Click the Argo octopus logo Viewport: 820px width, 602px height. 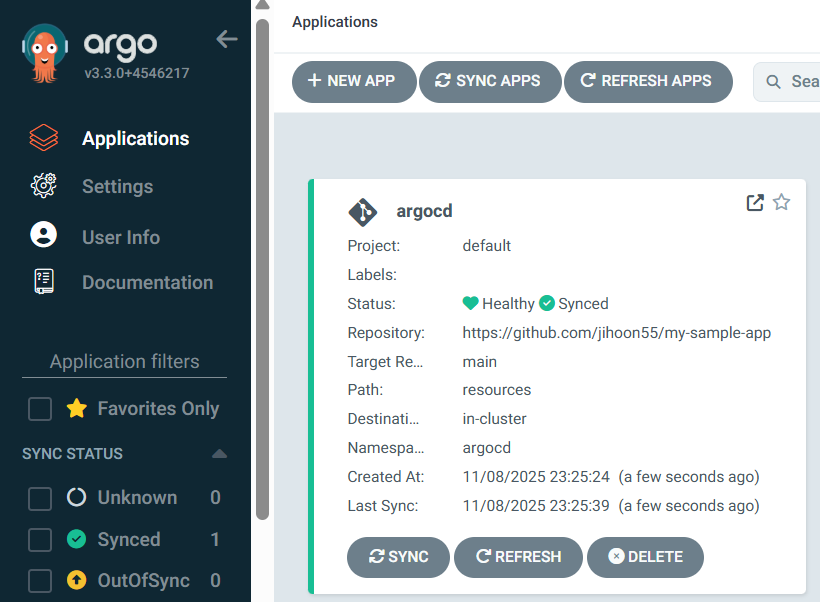pos(45,53)
